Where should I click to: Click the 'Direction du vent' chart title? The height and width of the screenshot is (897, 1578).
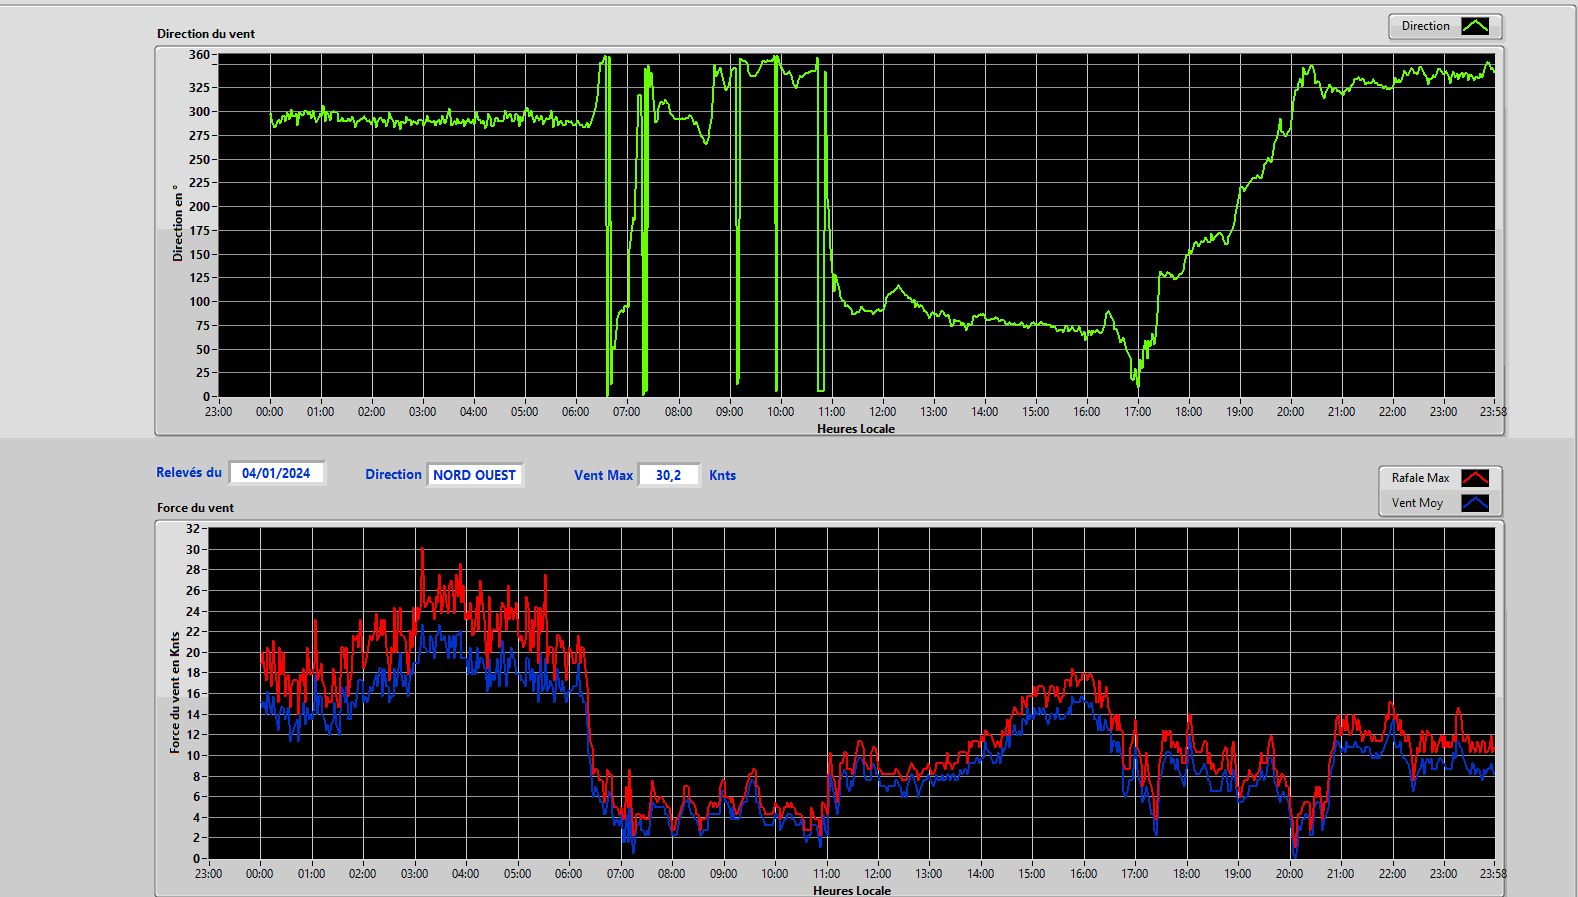(x=206, y=33)
